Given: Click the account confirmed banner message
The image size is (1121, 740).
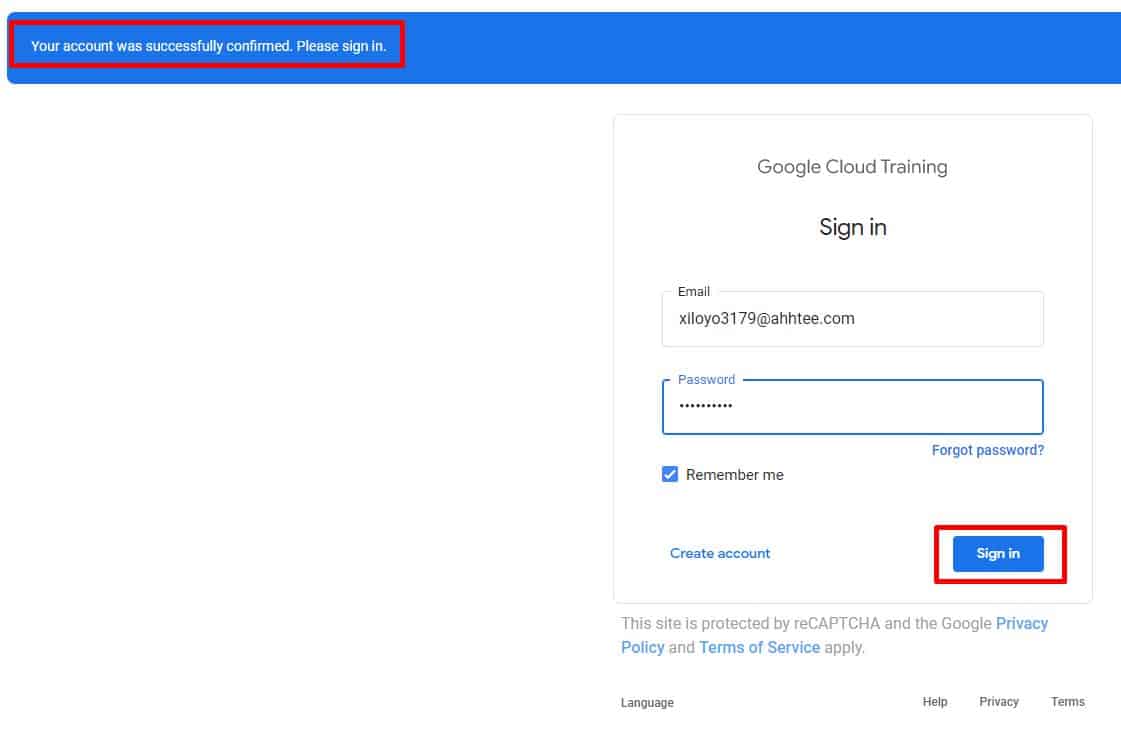Looking at the screenshot, I should (208, 46).
